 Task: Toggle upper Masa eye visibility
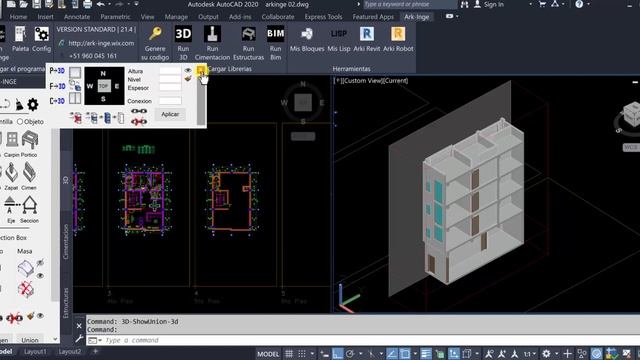pyautogui.click(x=40, y=262)
